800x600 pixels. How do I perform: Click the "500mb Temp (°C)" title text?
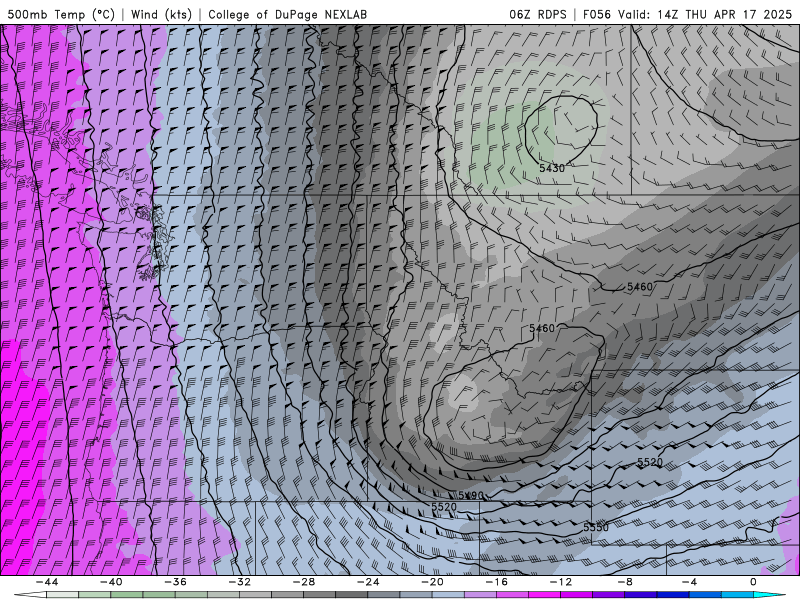61,14
